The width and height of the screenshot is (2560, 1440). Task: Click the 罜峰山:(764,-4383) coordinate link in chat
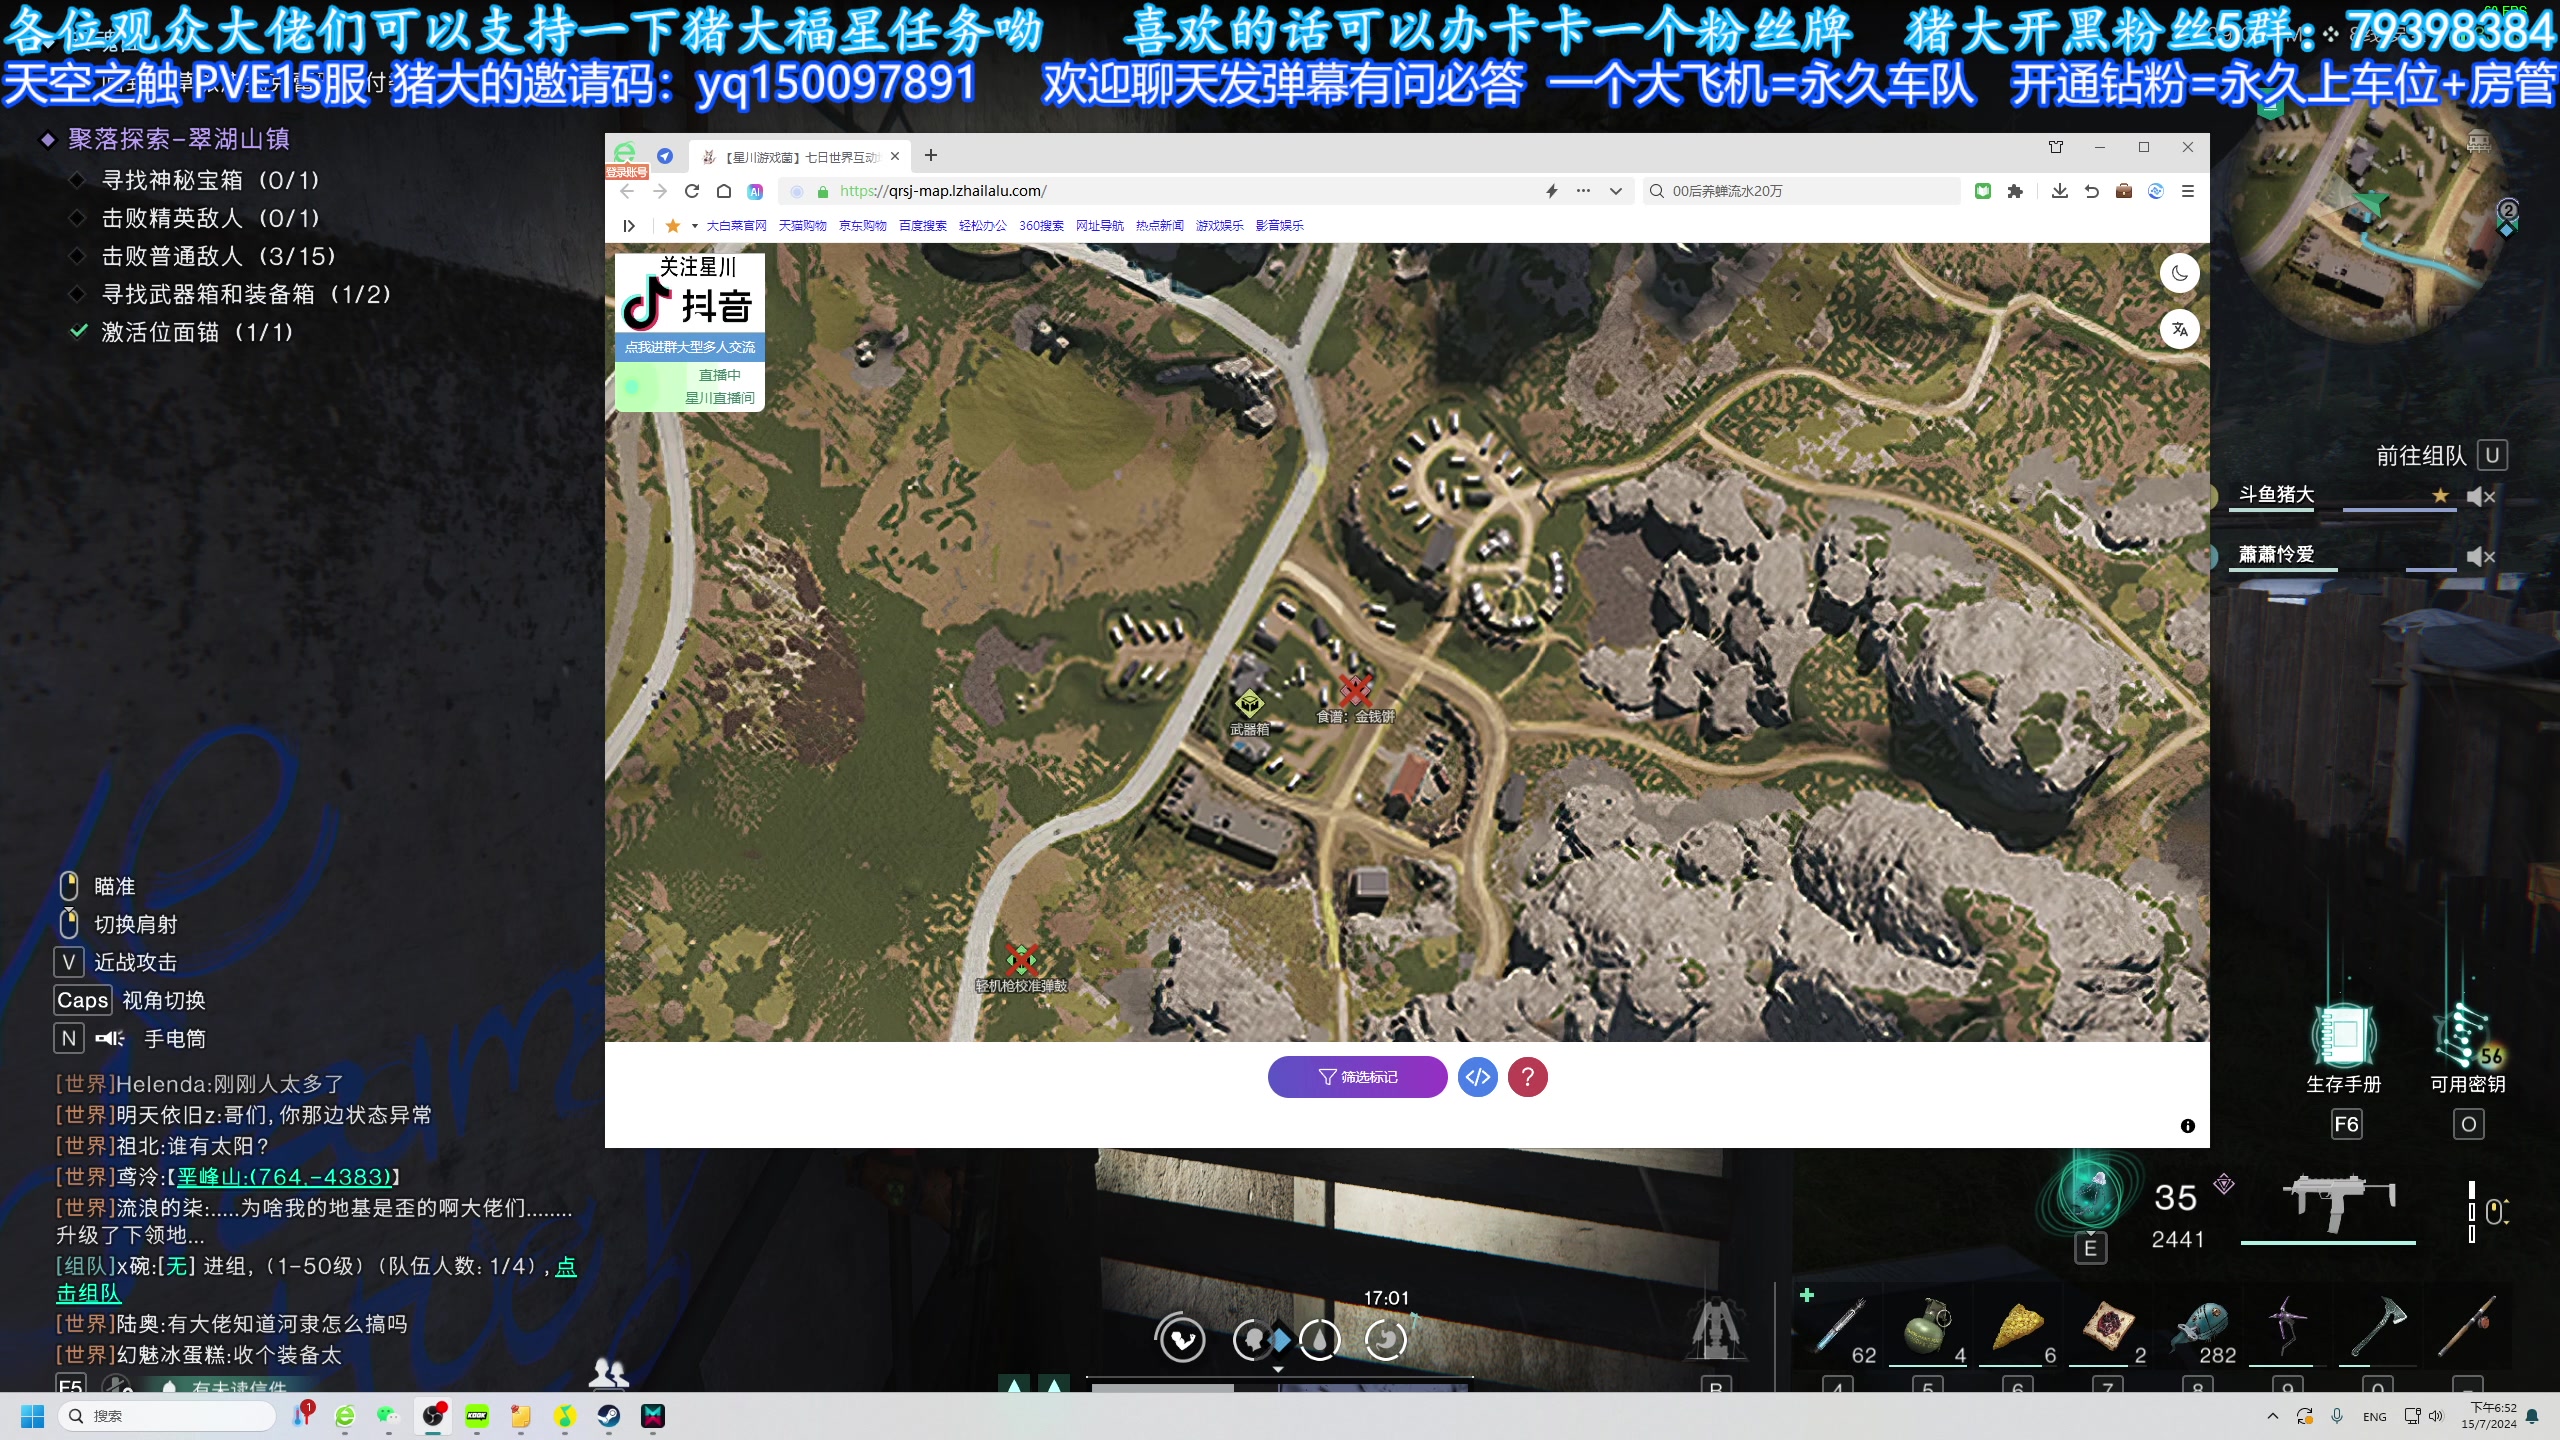(284, 1177)
